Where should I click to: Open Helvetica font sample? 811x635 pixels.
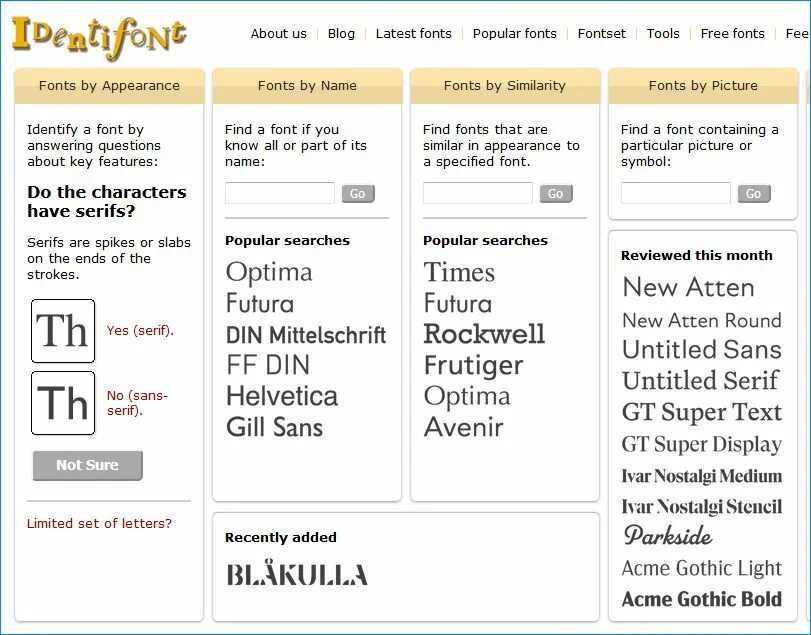(282, 397)
